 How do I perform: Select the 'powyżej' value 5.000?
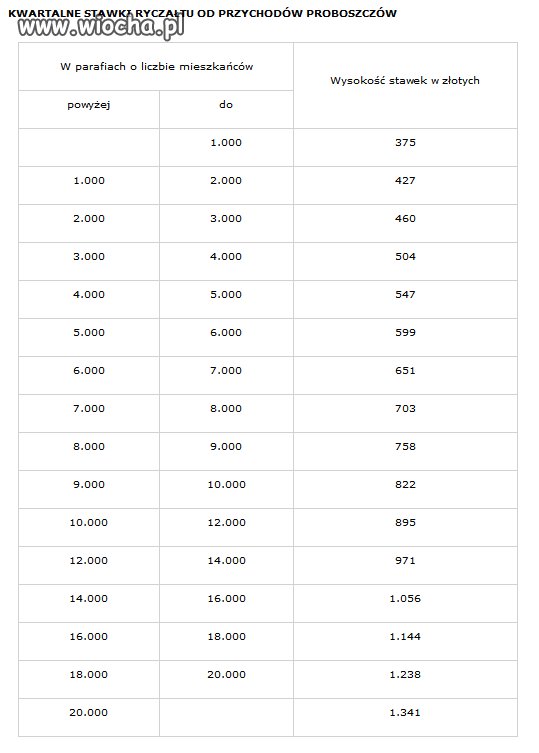(89, 333)
